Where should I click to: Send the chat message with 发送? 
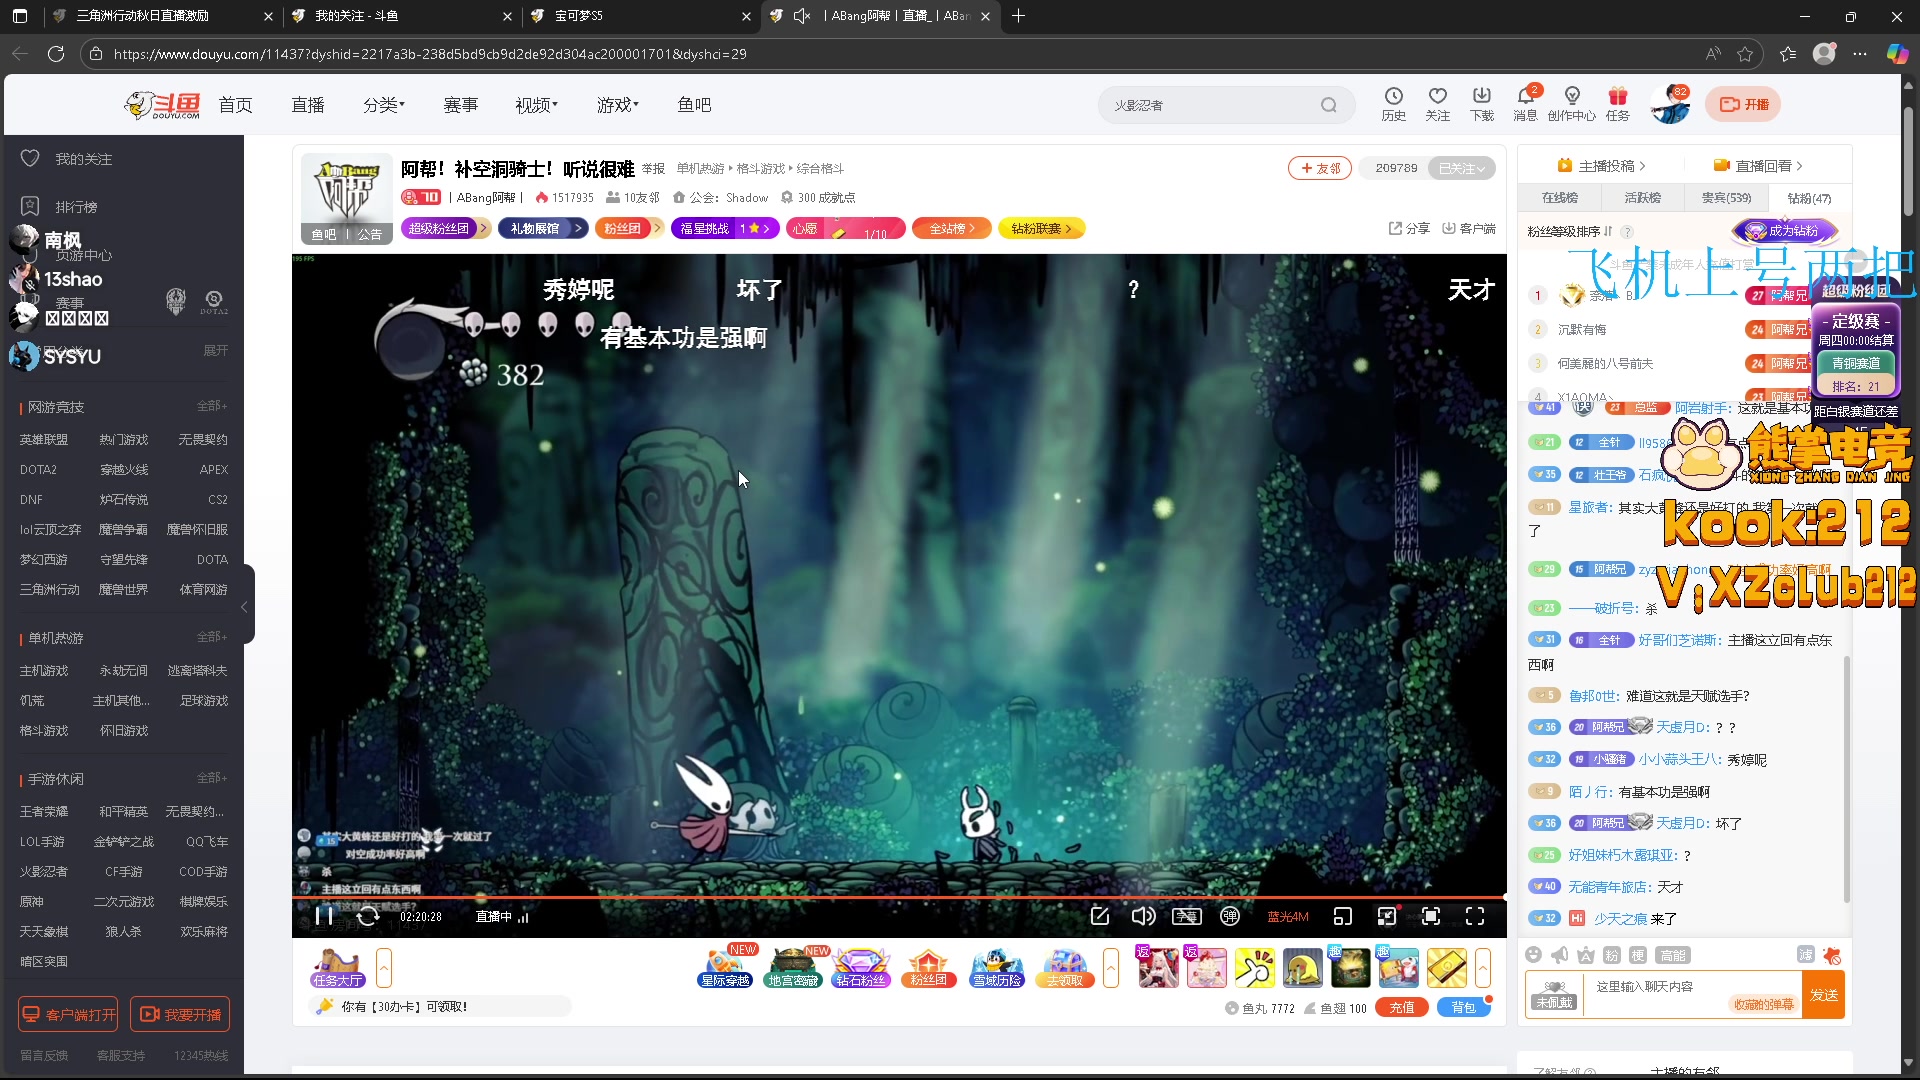click(x=1824, y=995)
